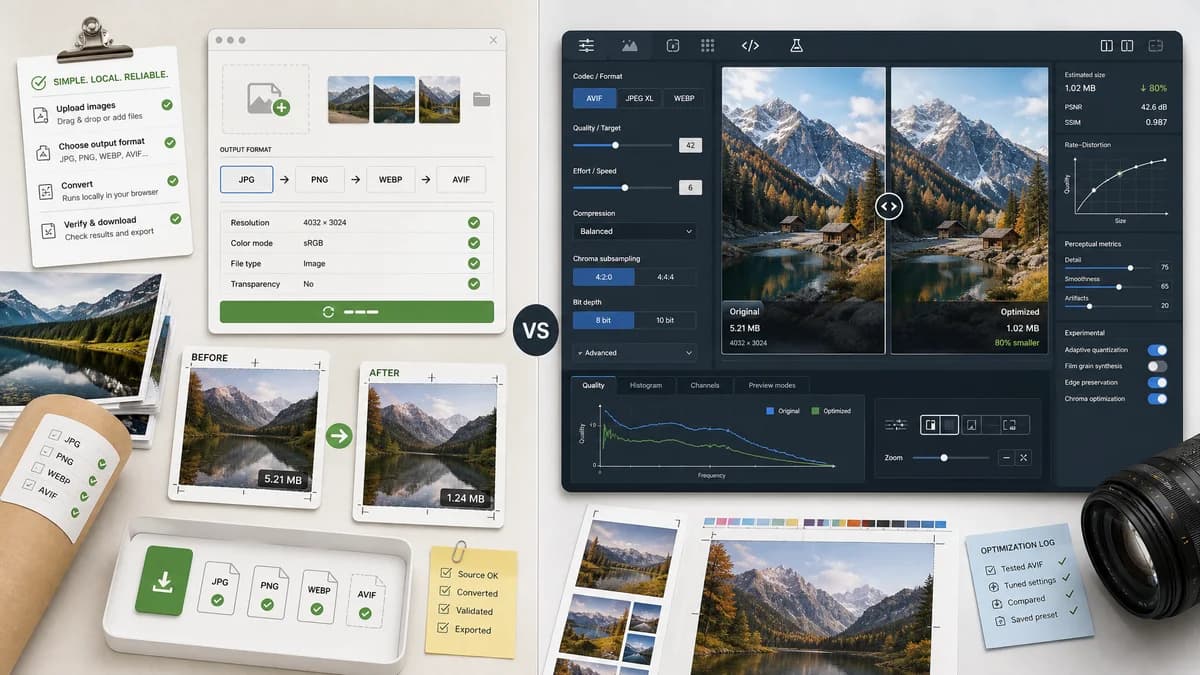Click the Resolution row green checkmark
This screenshot has height=675, width=1200.
[x=473, y=222]
